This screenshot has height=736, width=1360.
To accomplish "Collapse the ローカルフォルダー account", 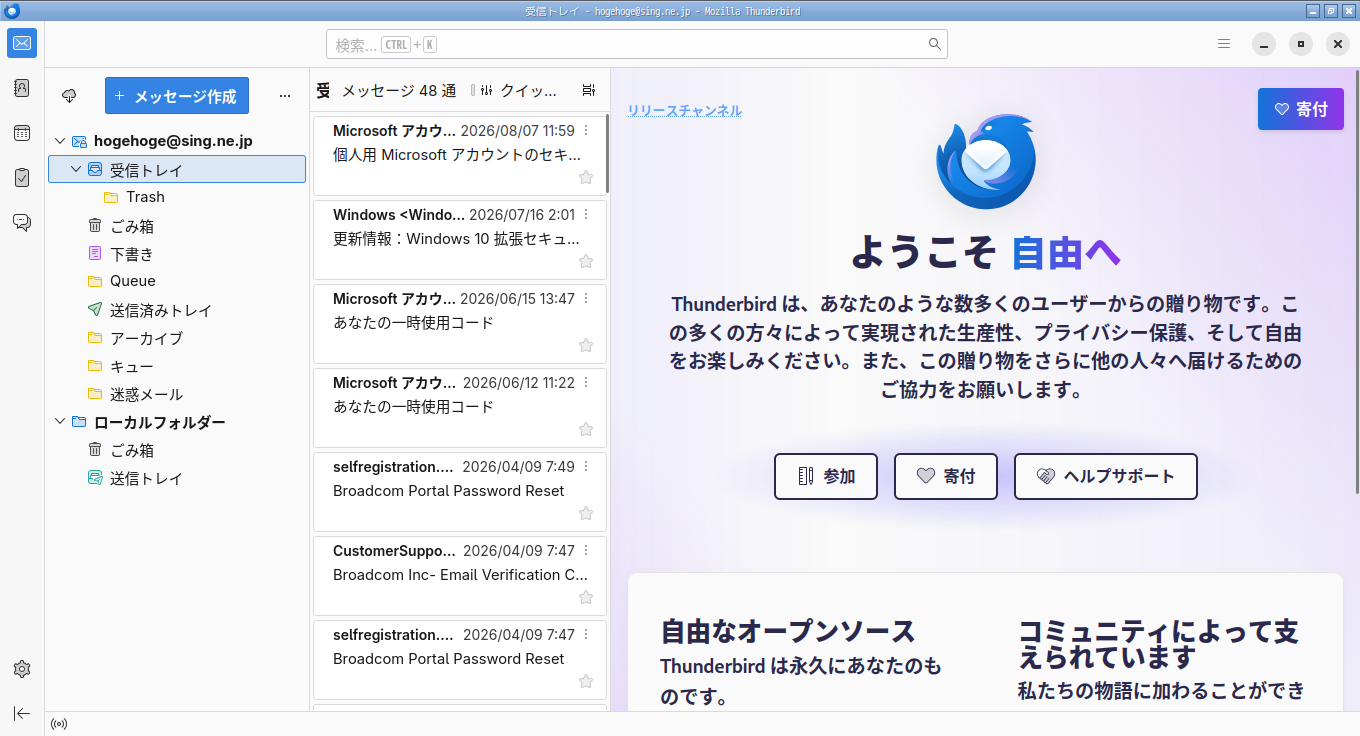I will 60,422.
